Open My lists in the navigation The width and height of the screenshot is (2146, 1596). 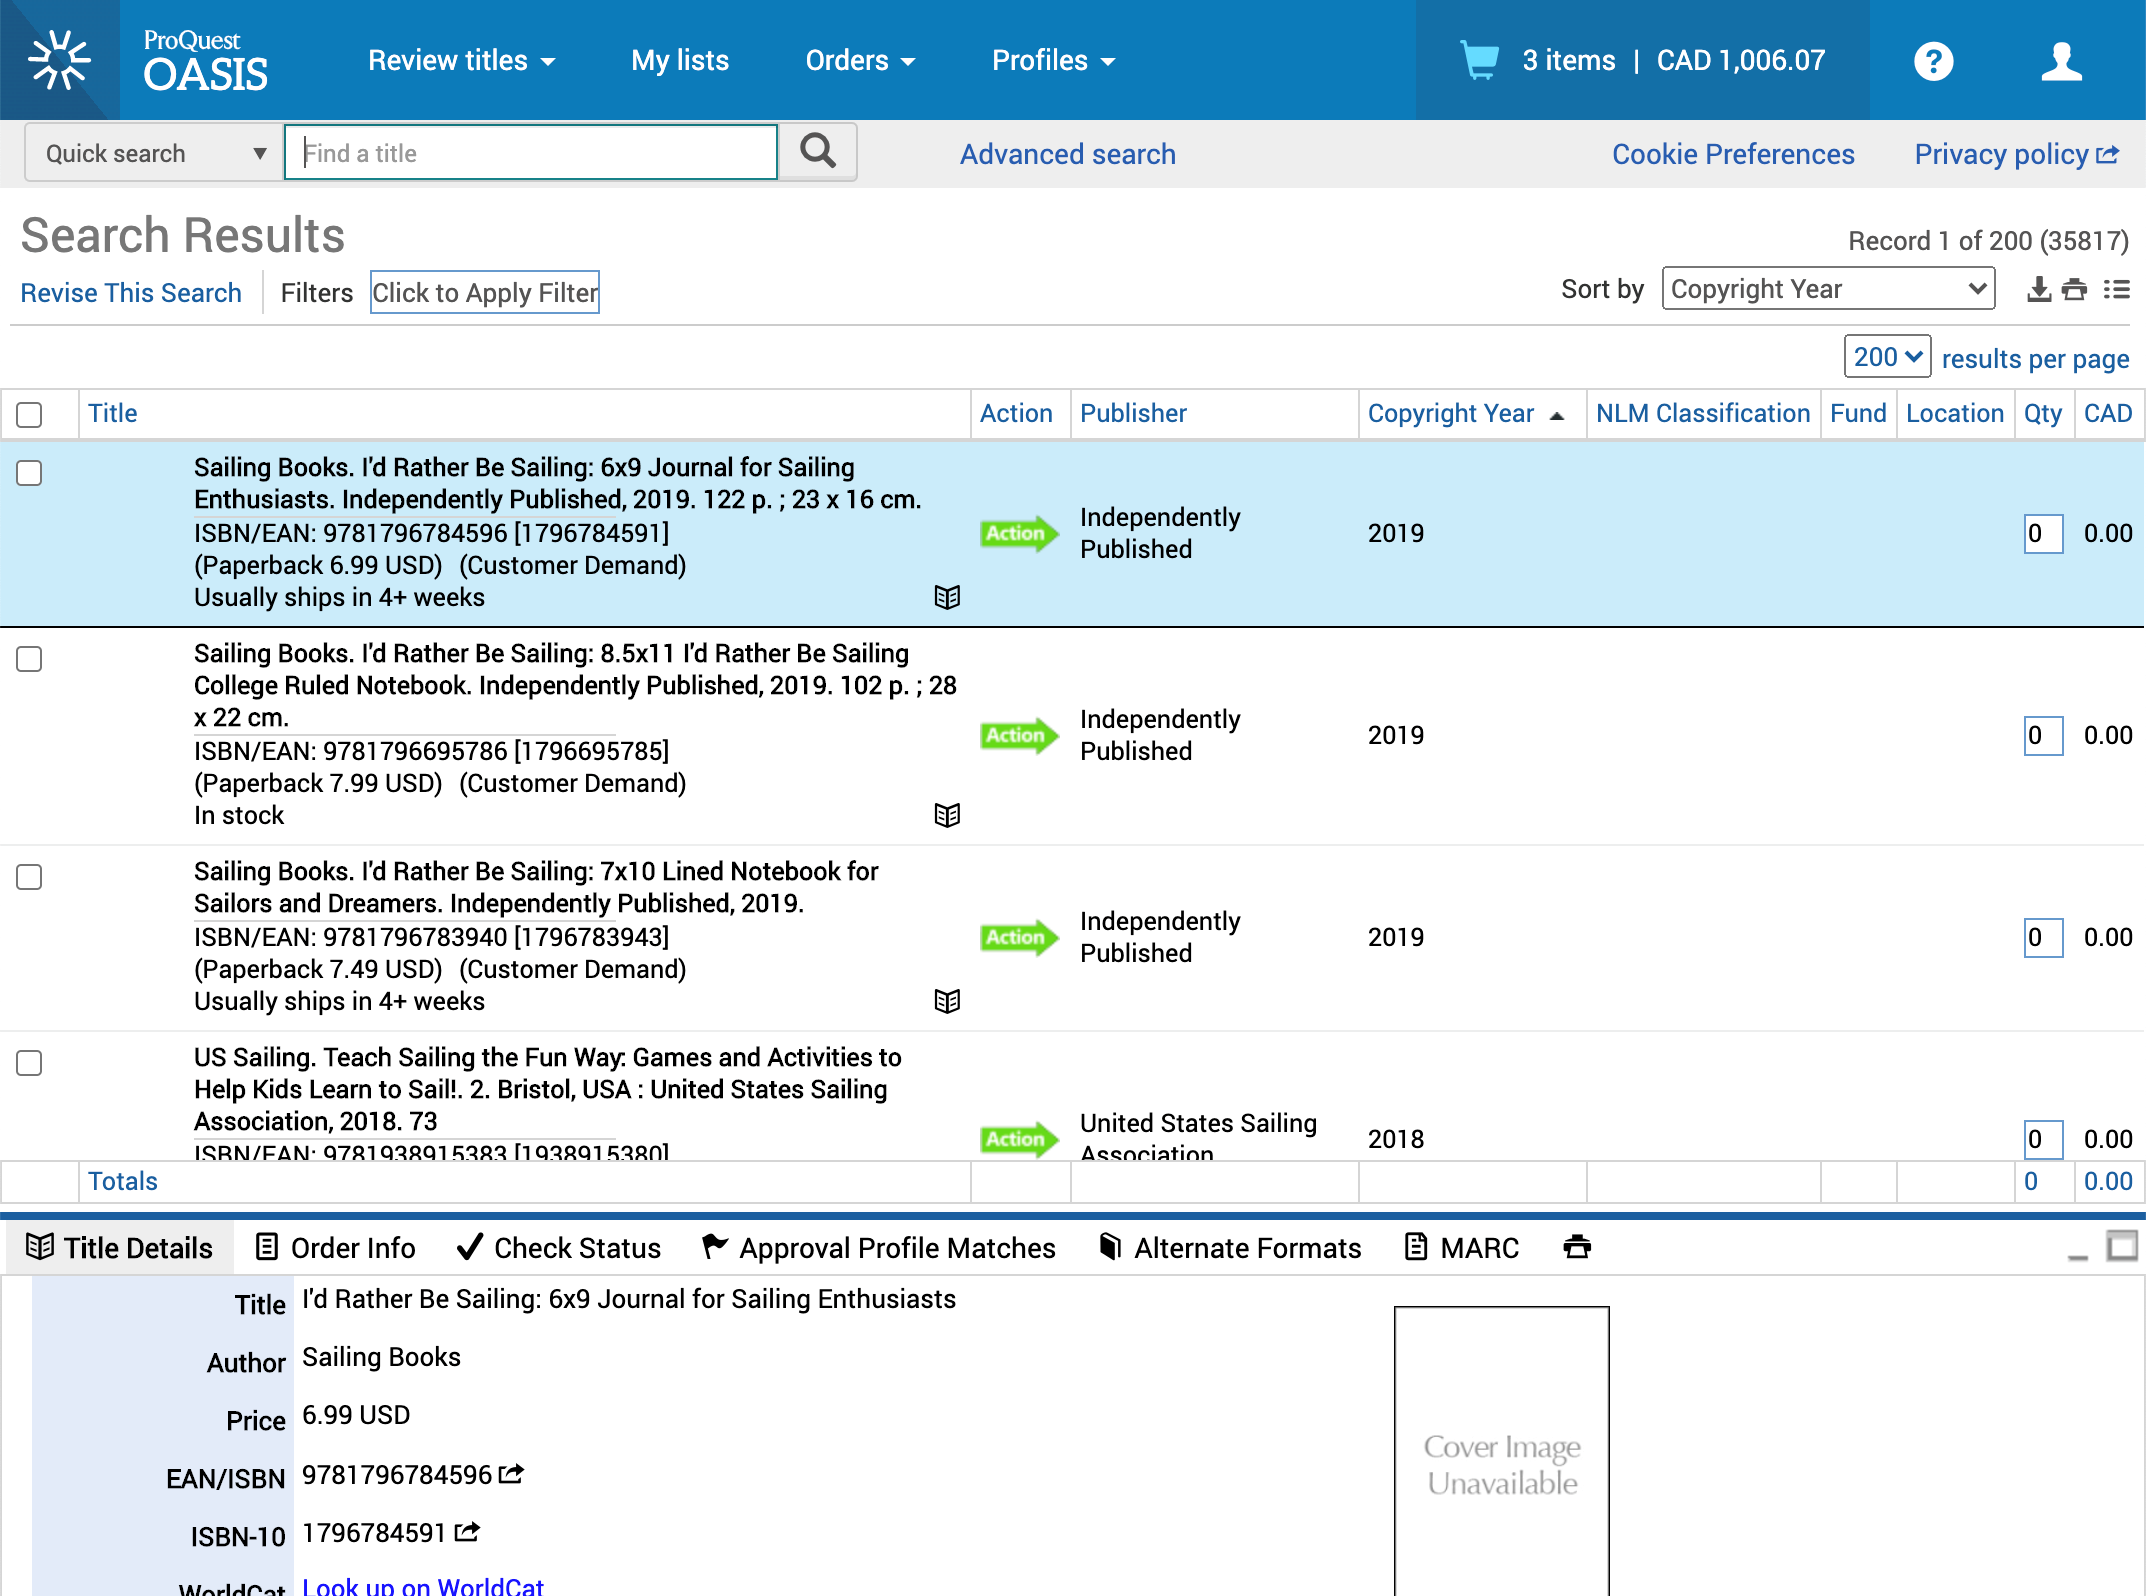click(680, 60)
